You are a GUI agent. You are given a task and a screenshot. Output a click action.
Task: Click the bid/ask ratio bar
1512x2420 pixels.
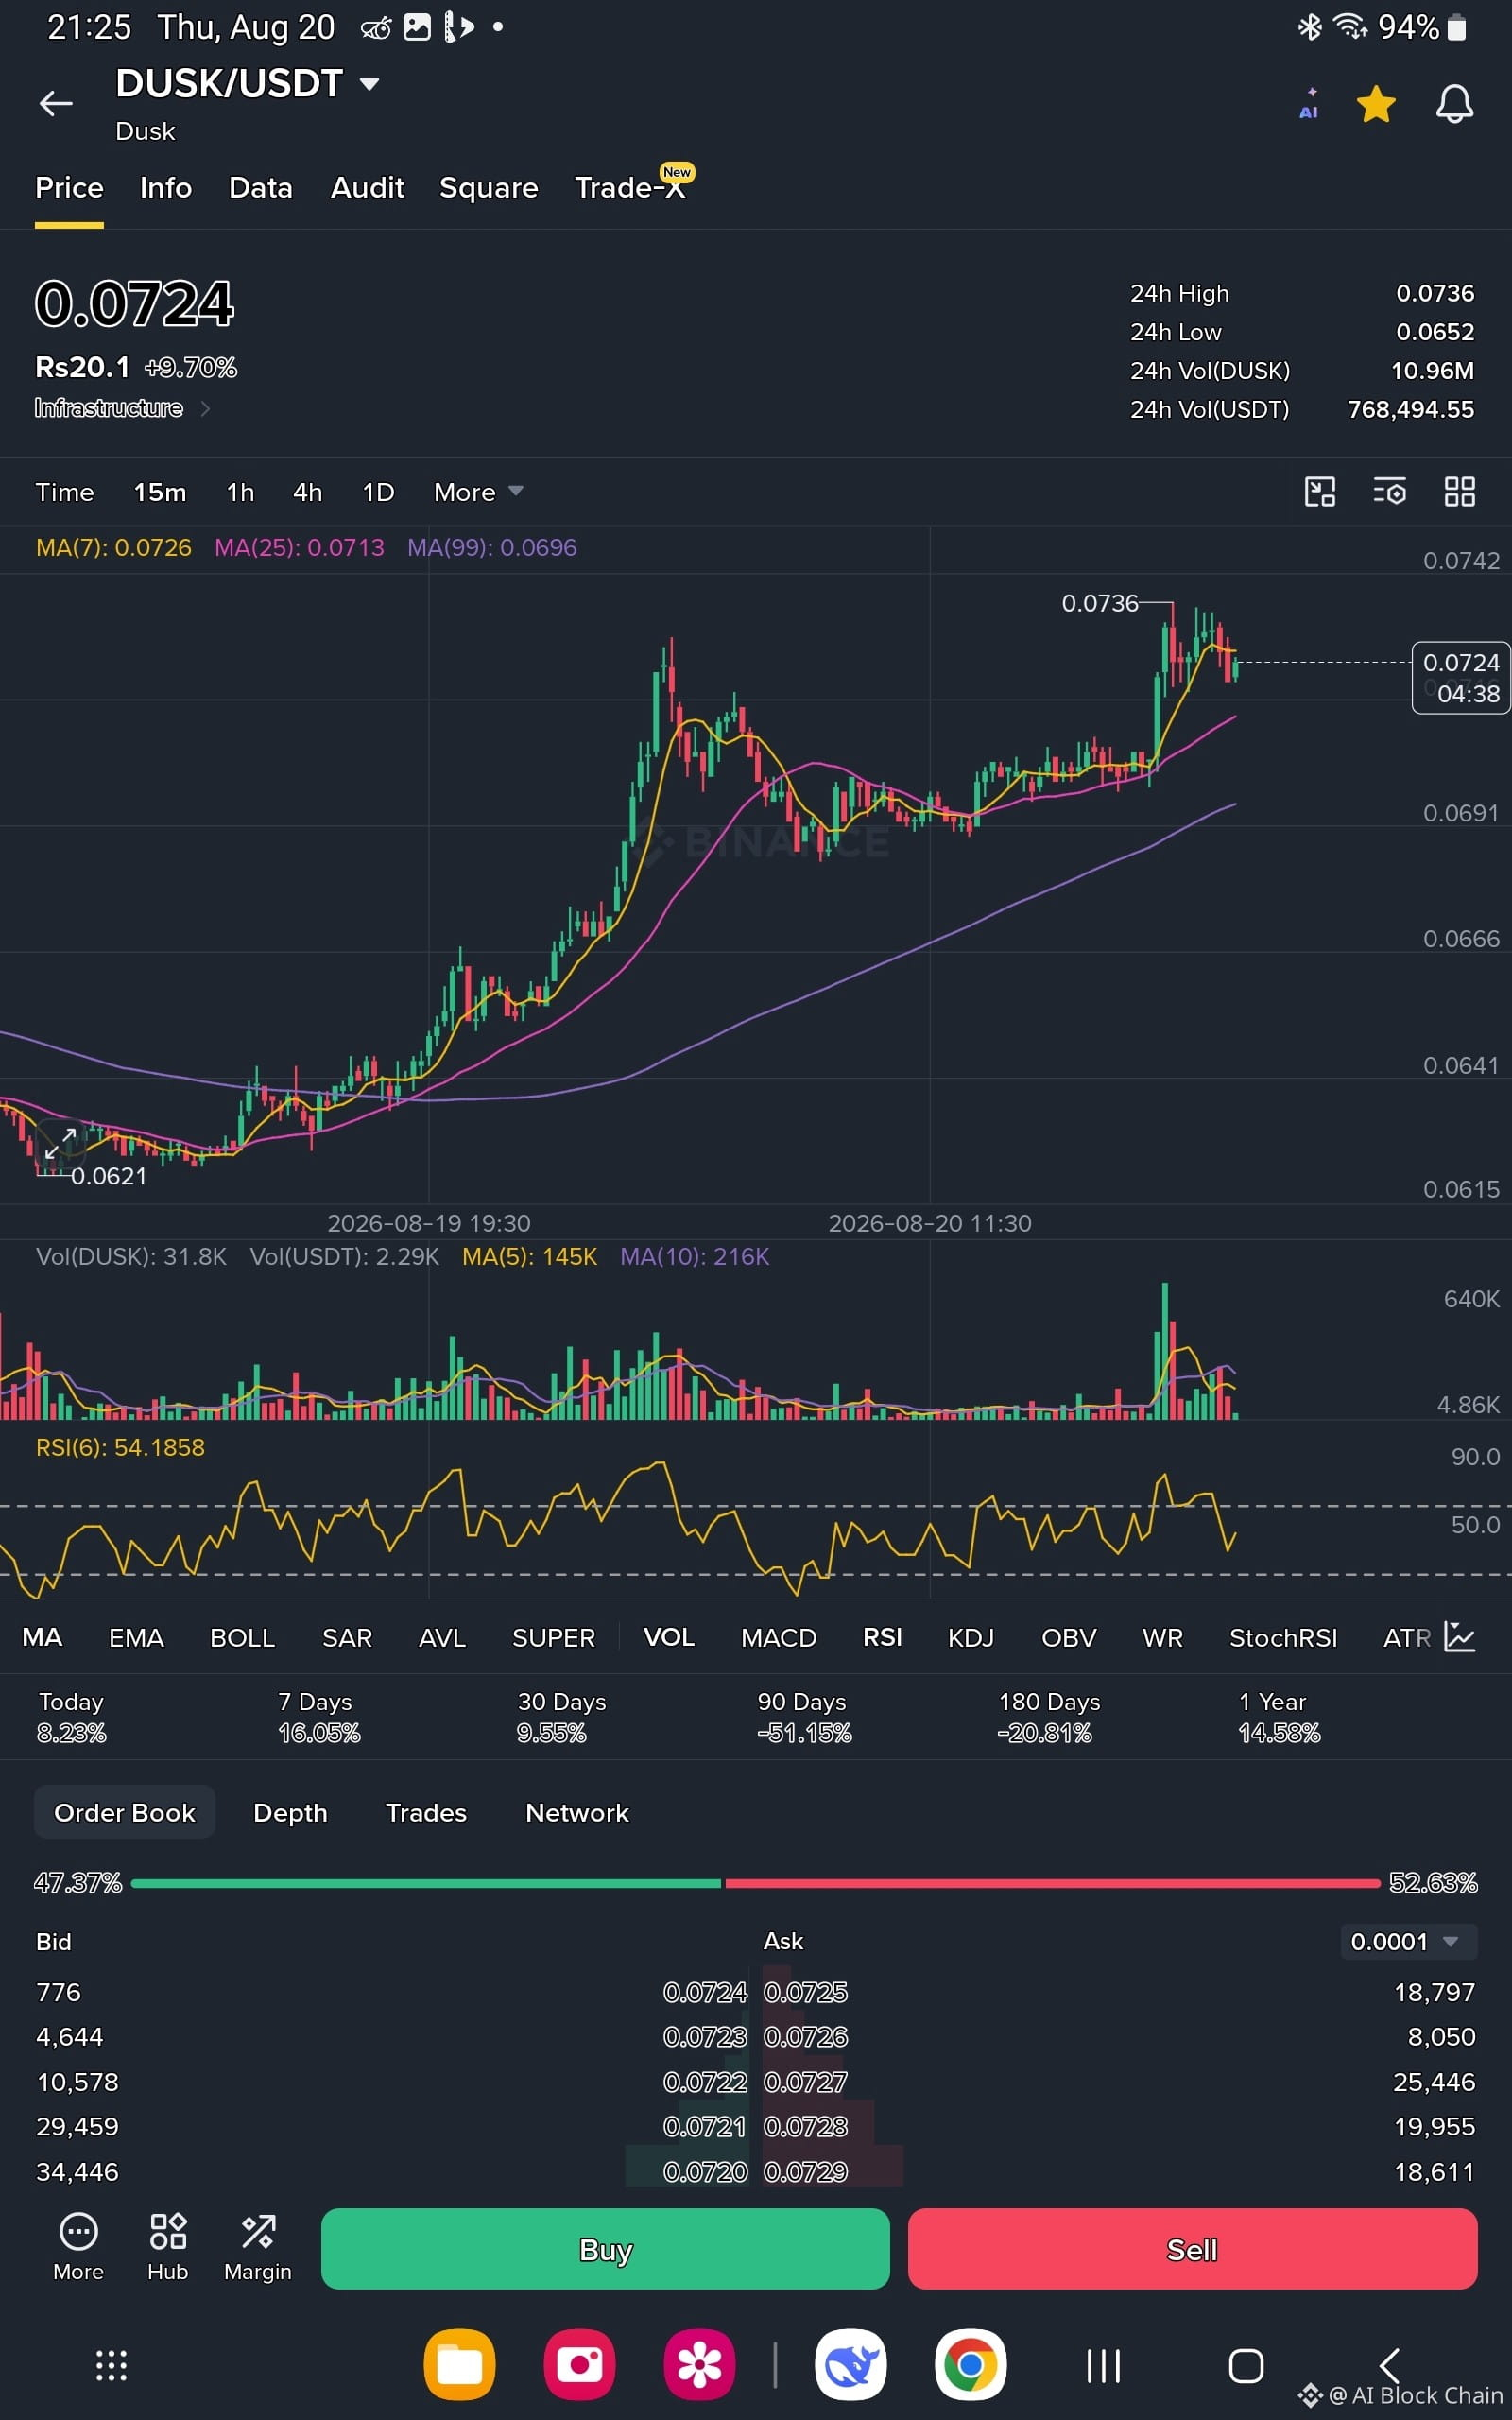[755, 1883]
